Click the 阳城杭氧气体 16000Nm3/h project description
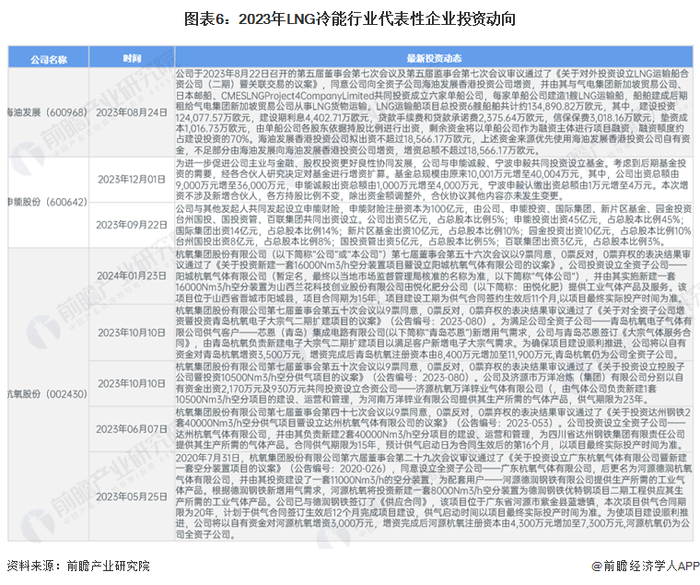 (433, 276)
